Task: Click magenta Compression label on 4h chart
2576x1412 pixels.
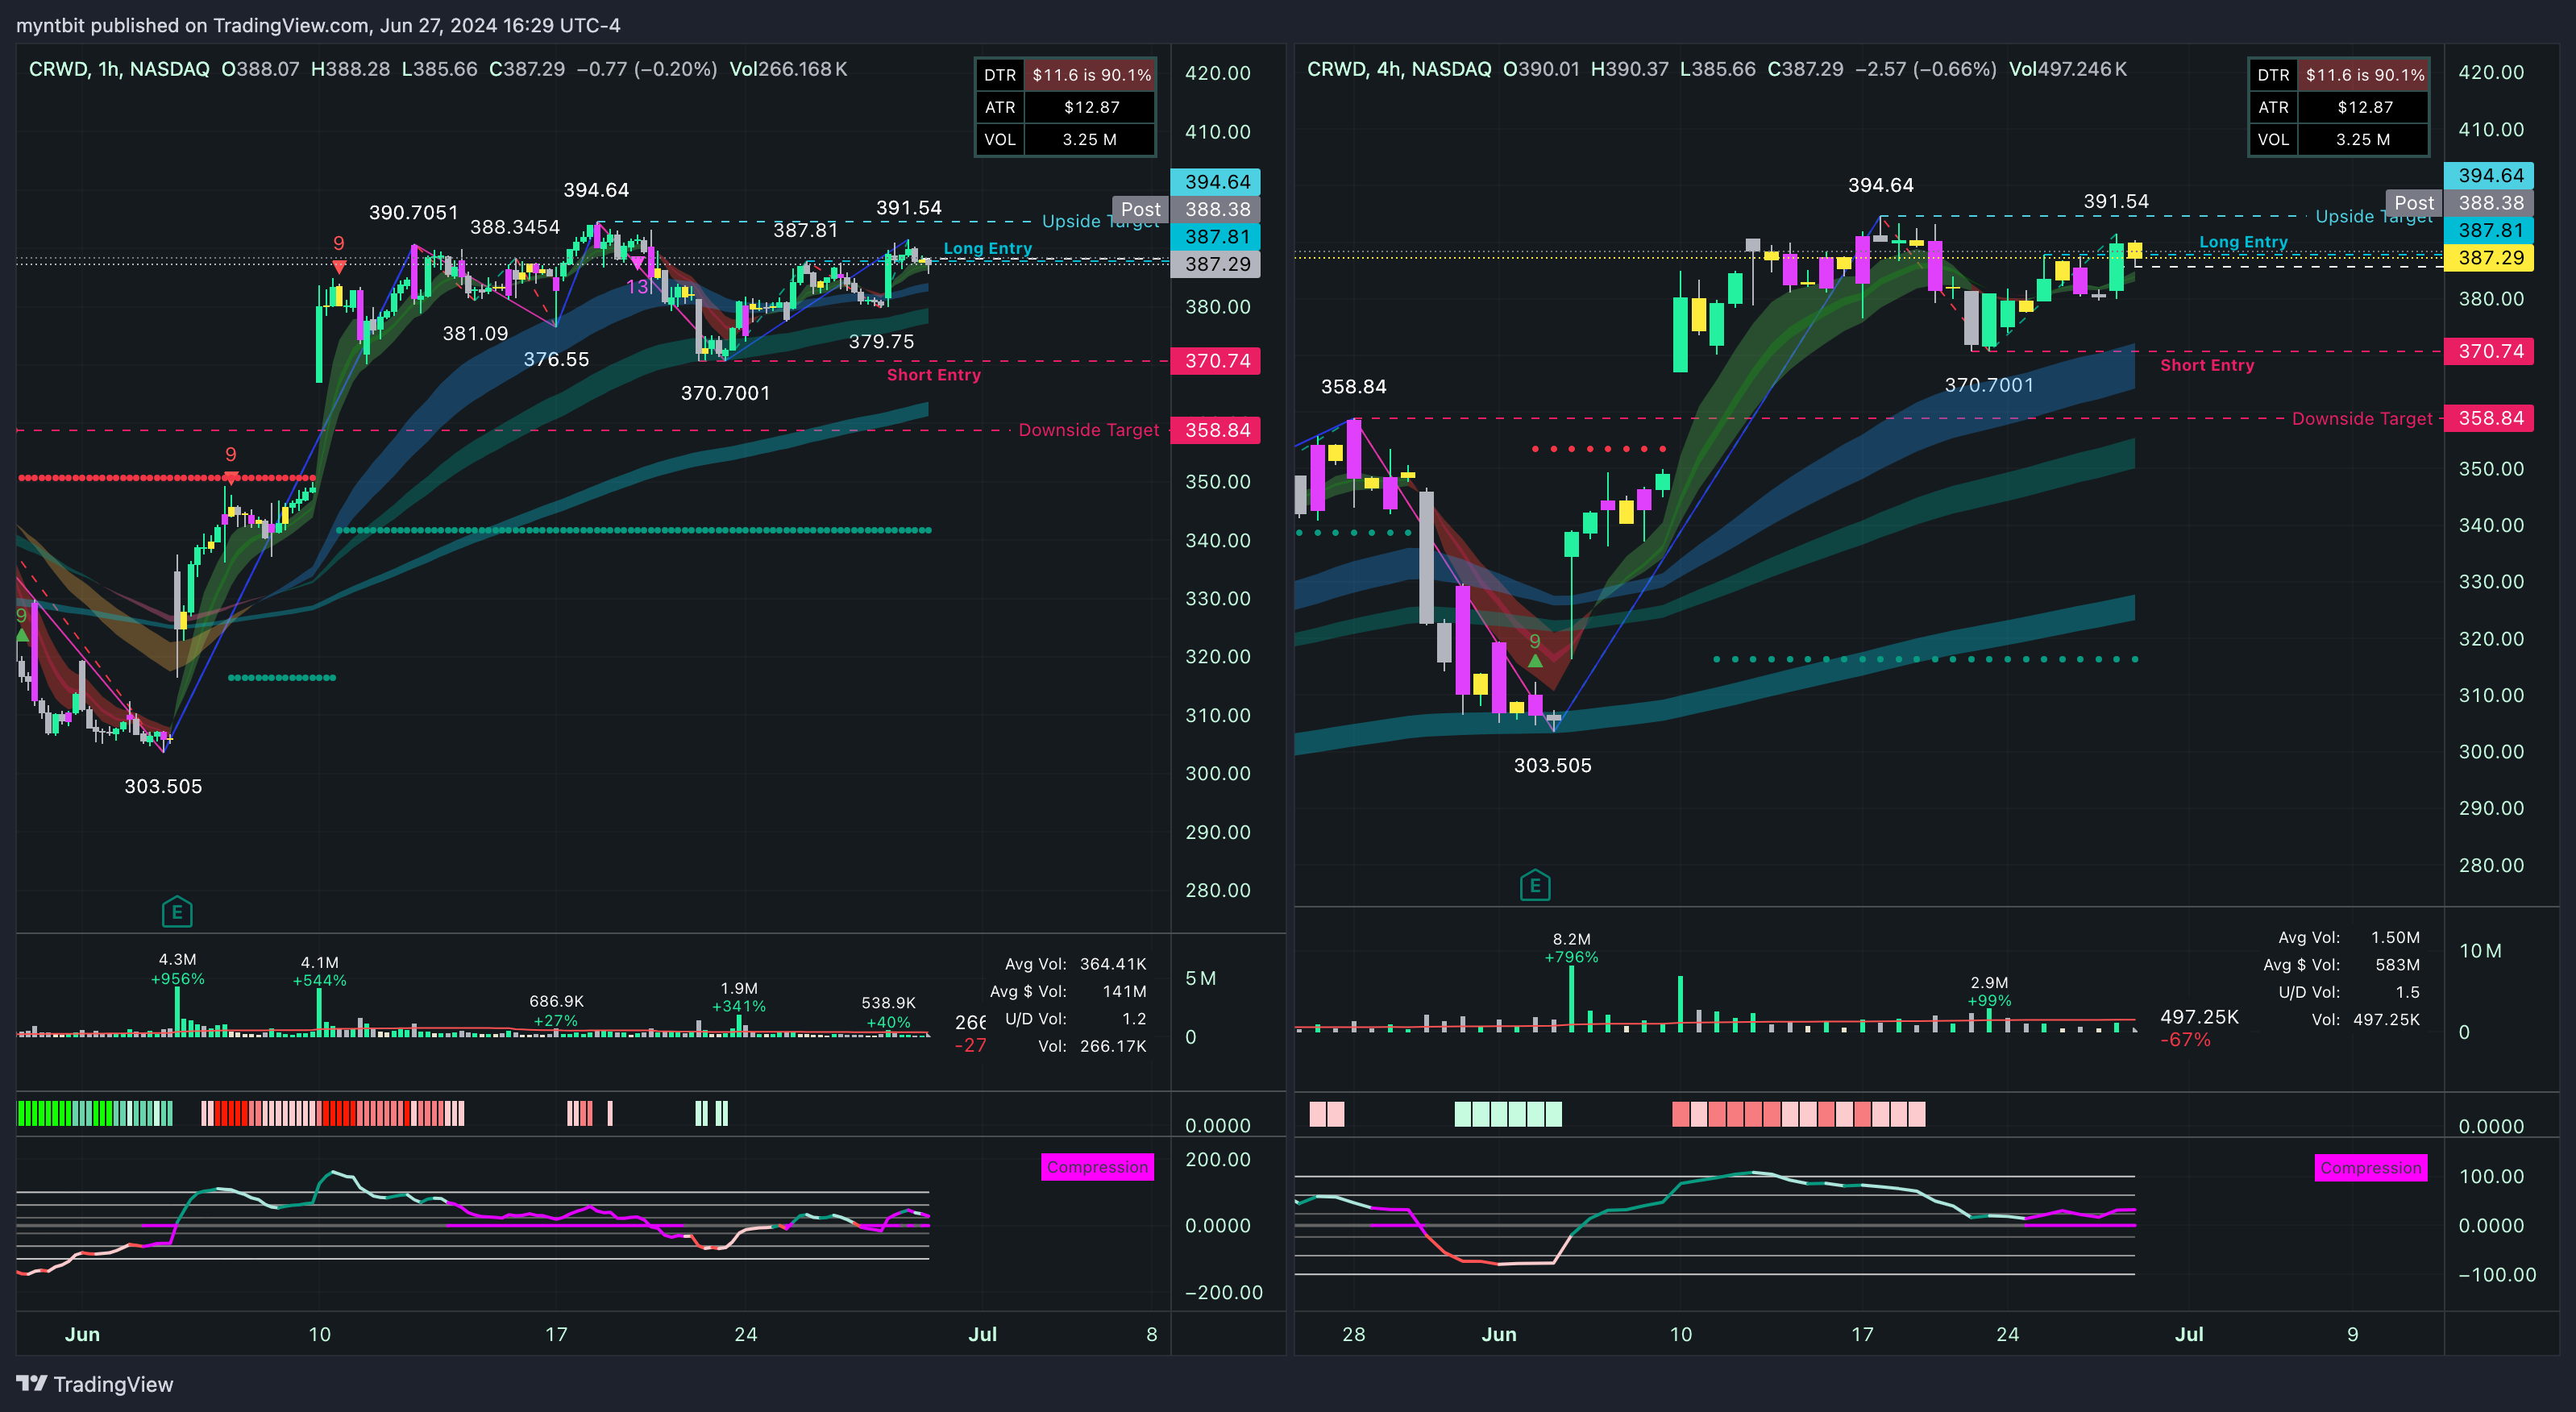Action: tap(2370, 1168)
